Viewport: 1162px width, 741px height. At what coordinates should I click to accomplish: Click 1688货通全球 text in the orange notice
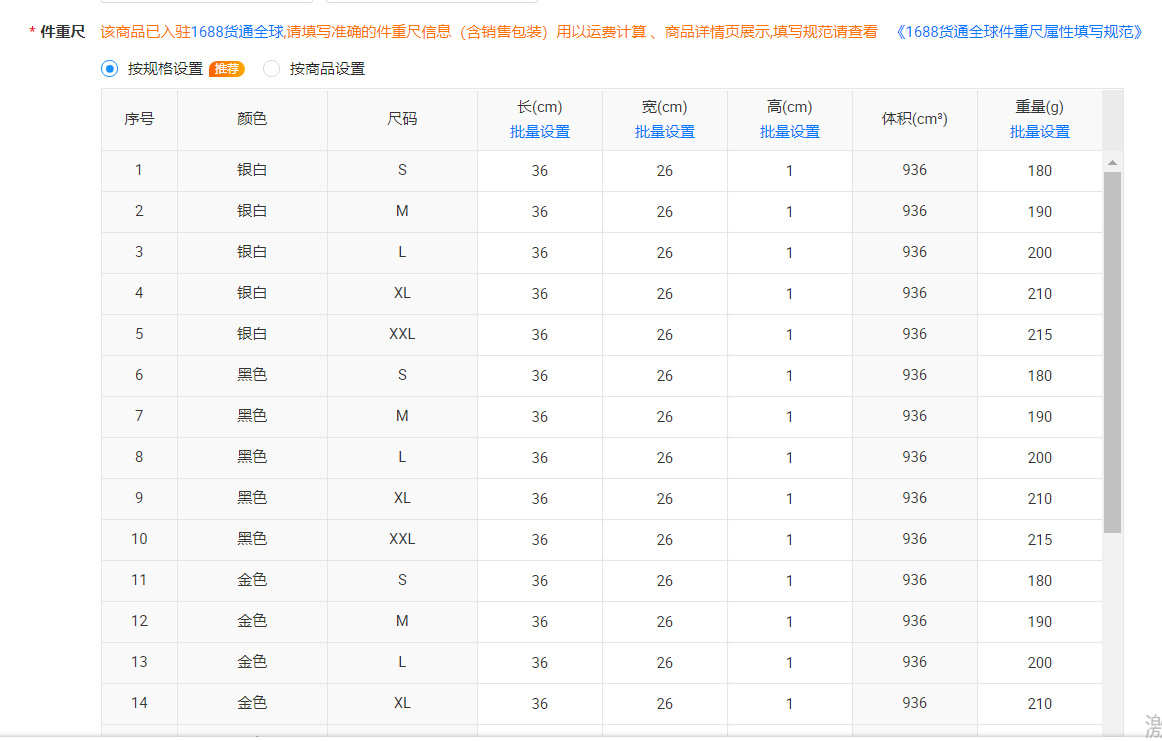tap(237, 32)
